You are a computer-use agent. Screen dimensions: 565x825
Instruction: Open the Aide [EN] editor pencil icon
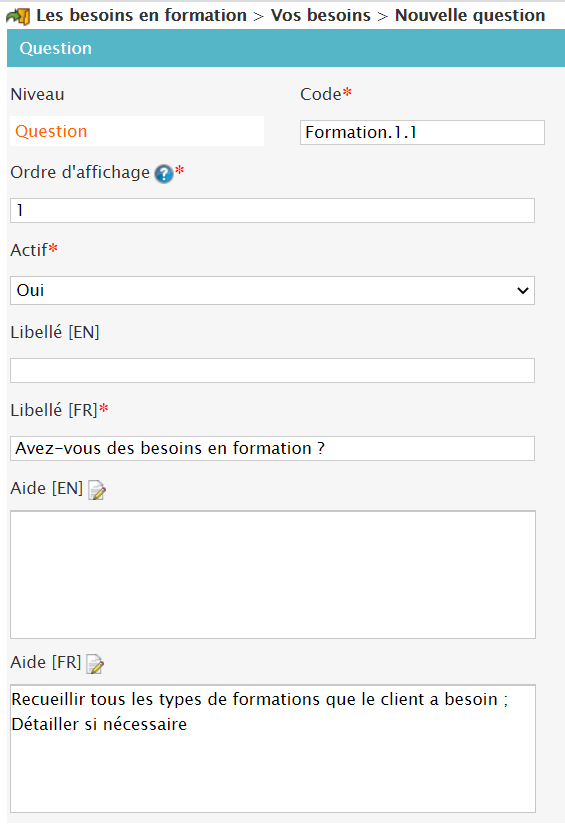pyautogui.click(x=97, y=490)
